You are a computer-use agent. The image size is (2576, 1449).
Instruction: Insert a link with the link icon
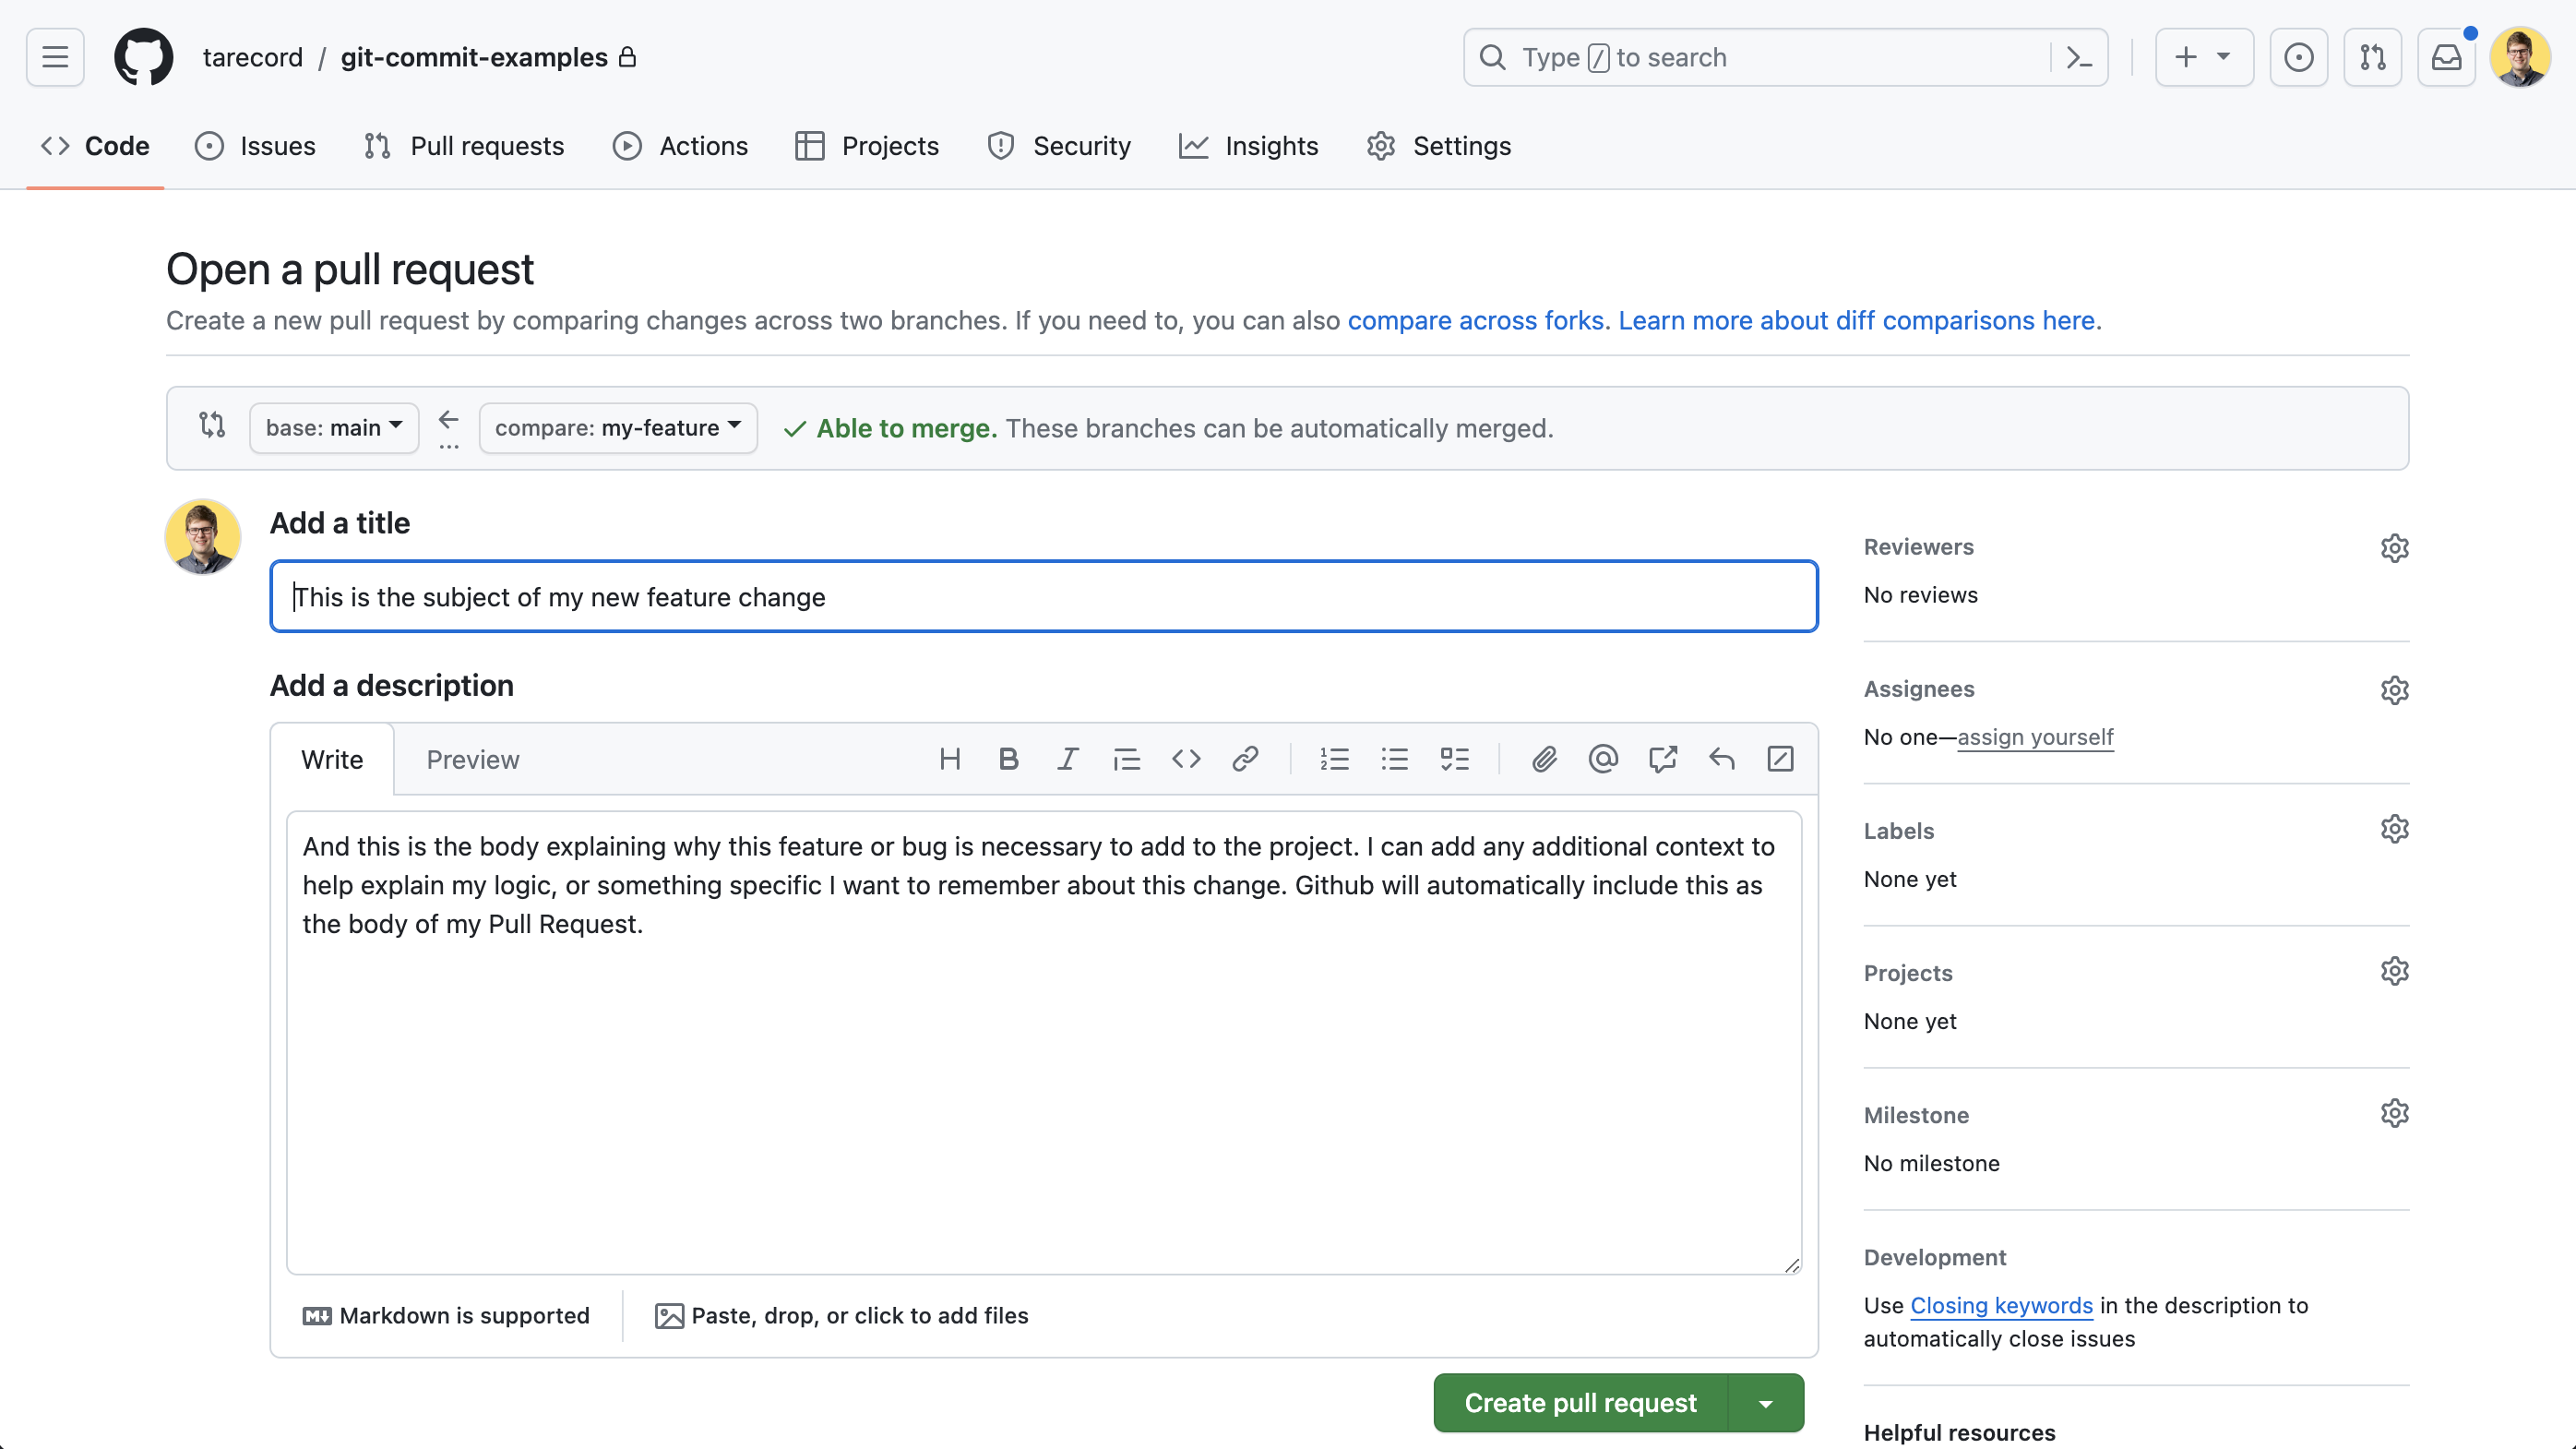point(1245,759)
